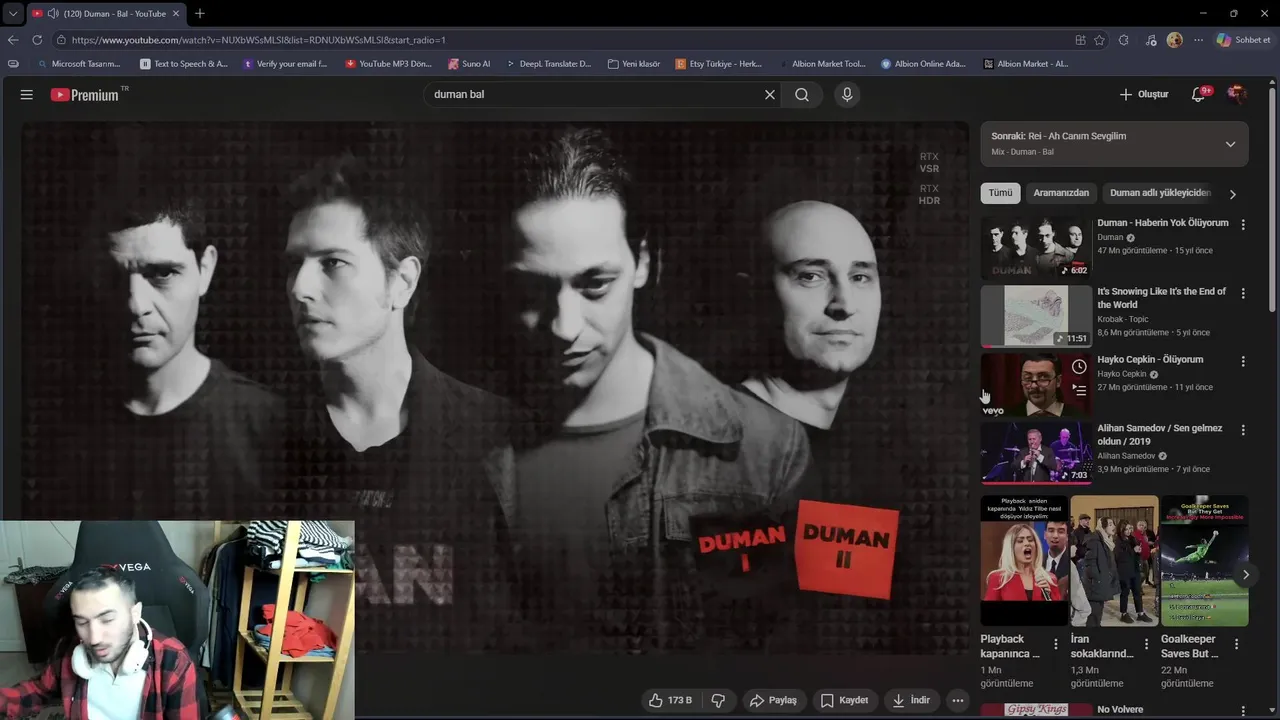Open the Albion Online Ada... bookmark
1280x720 pixels.
click(x=923, y=64)
